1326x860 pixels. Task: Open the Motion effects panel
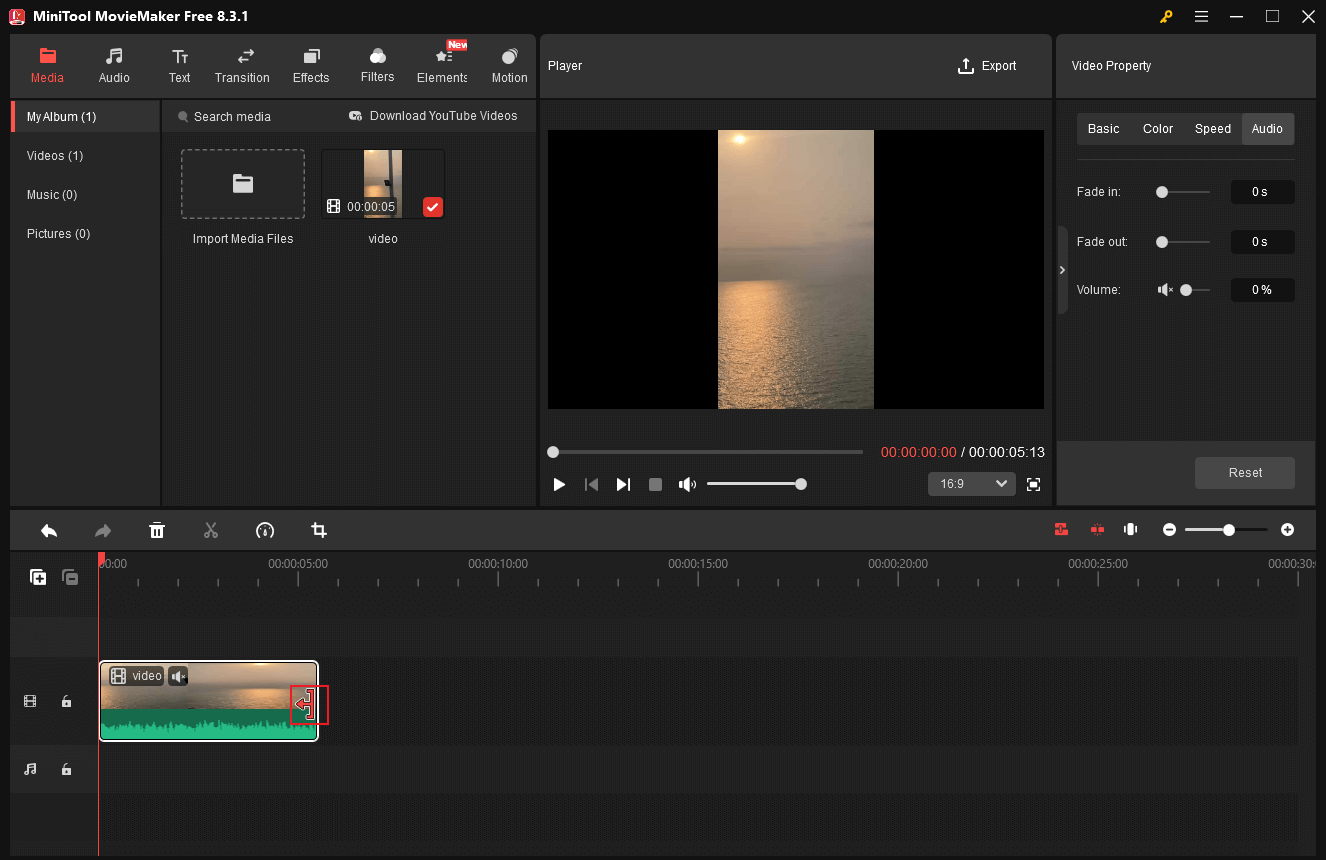pyautogui.click(x=509, y=65)
